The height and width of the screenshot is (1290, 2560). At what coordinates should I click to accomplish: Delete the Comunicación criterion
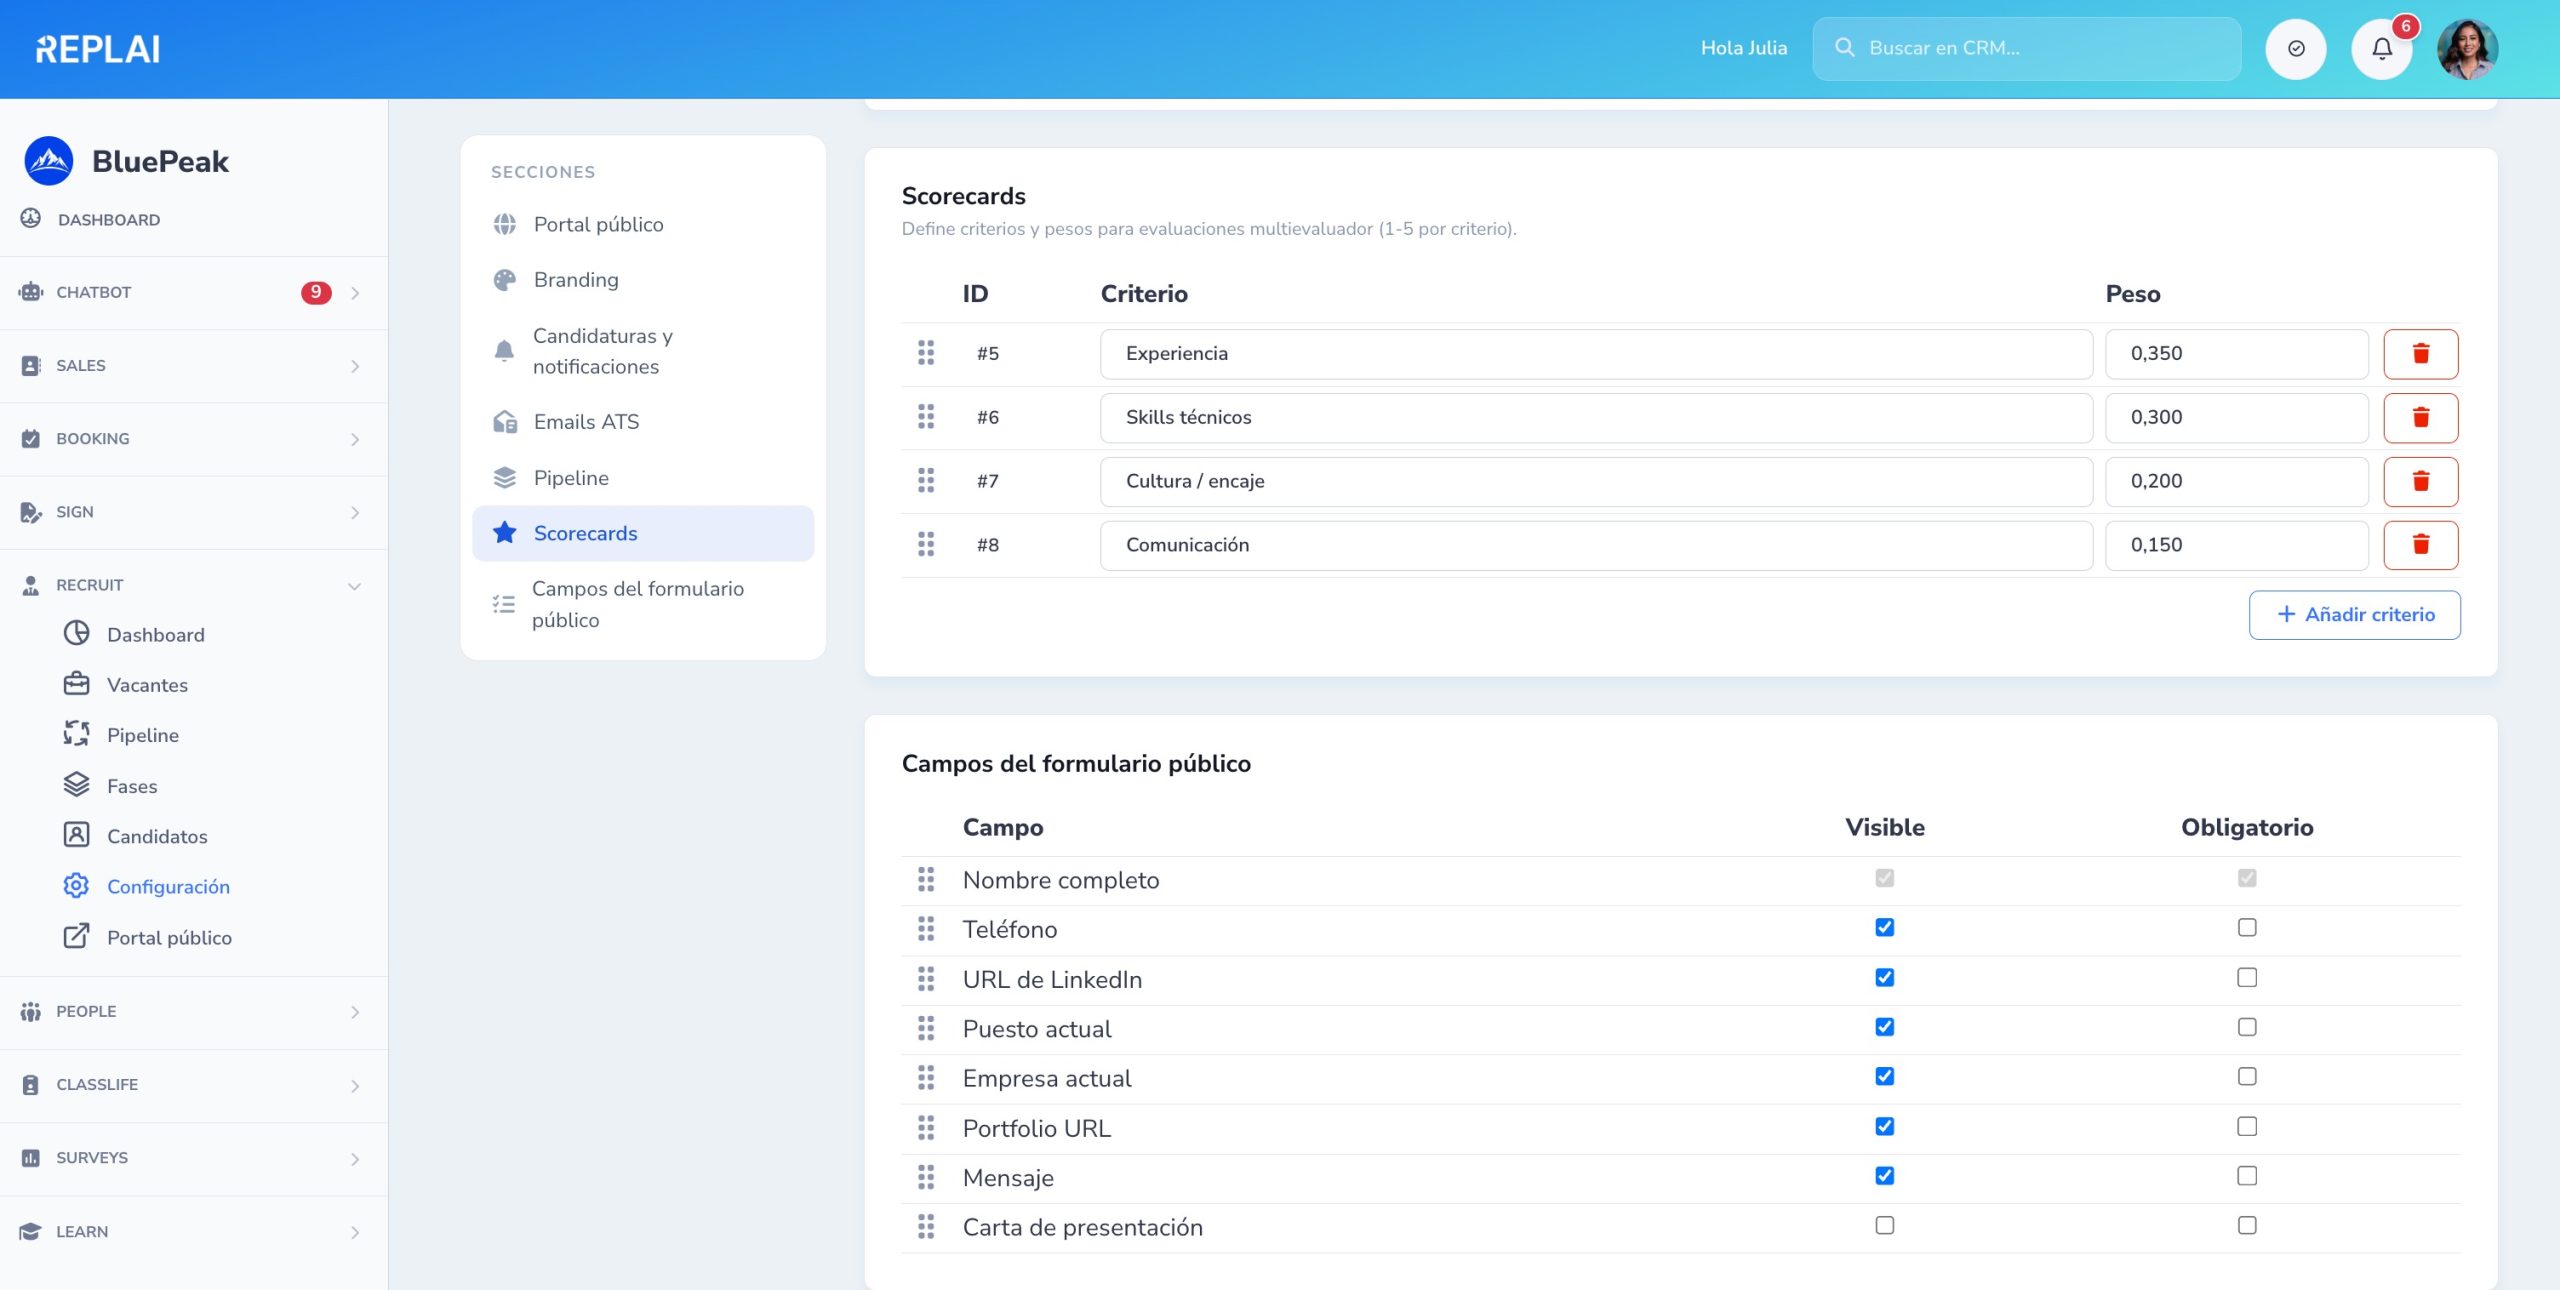[2420, 545]
